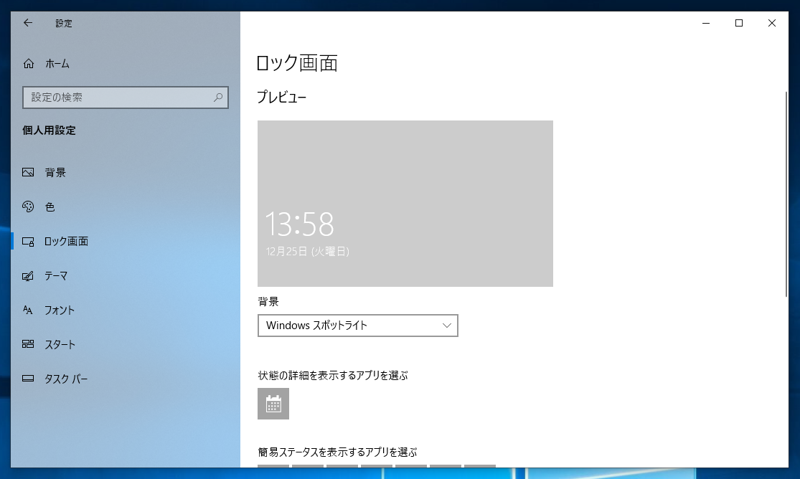Click the magnifier search icon
The width and height of the screenshot is (800, 479).
[218, 97]
